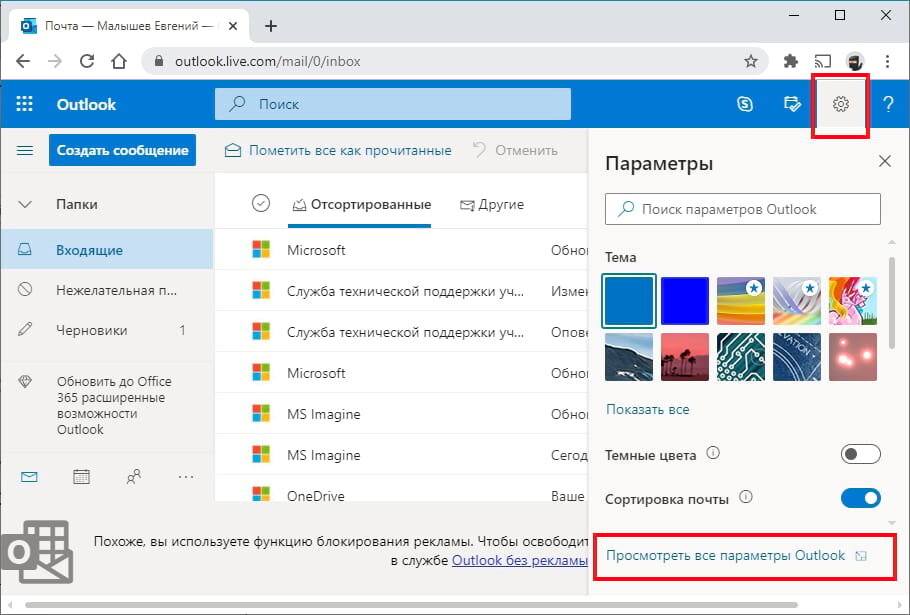Image resolution: width=910 pixels, height=615 pixels.
Task: Choose the rainbow stripes theme
Action: click(x=741, y=301)
